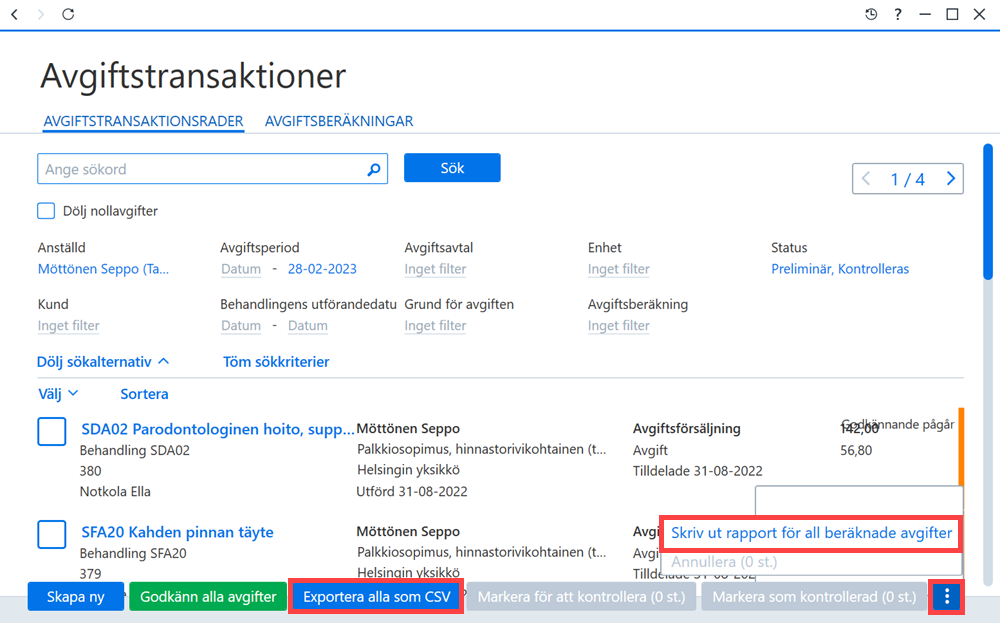Select the Annullera (0 st.) menu entry

(724, 562)
